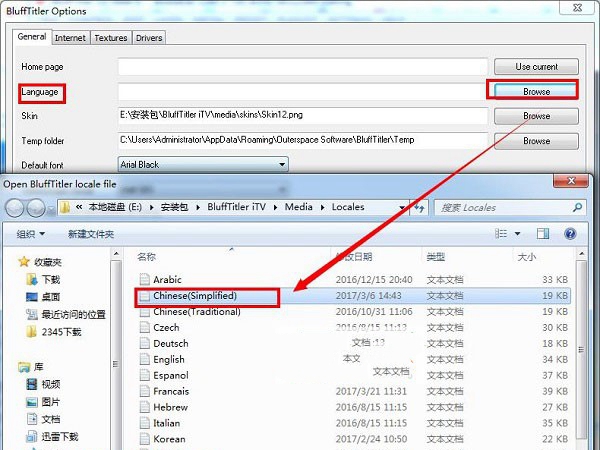Screen dimensions: 600x450
Task: Click the Forward navigation arrow
Action: coord(36,208)
